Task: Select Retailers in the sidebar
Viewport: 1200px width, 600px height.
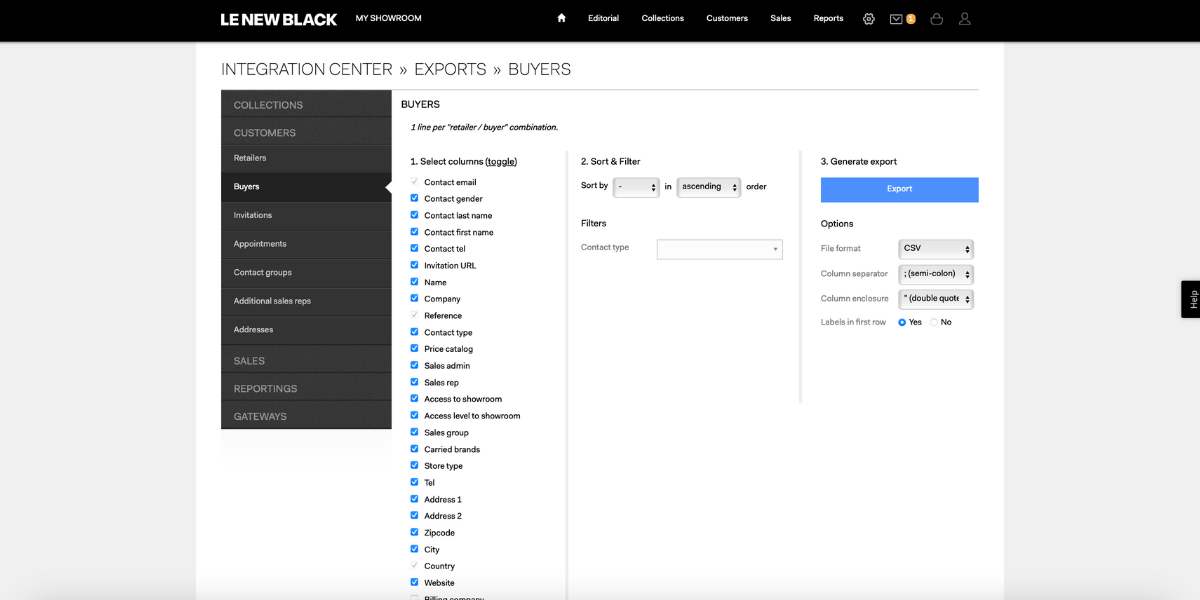Action: pos(306,158)
